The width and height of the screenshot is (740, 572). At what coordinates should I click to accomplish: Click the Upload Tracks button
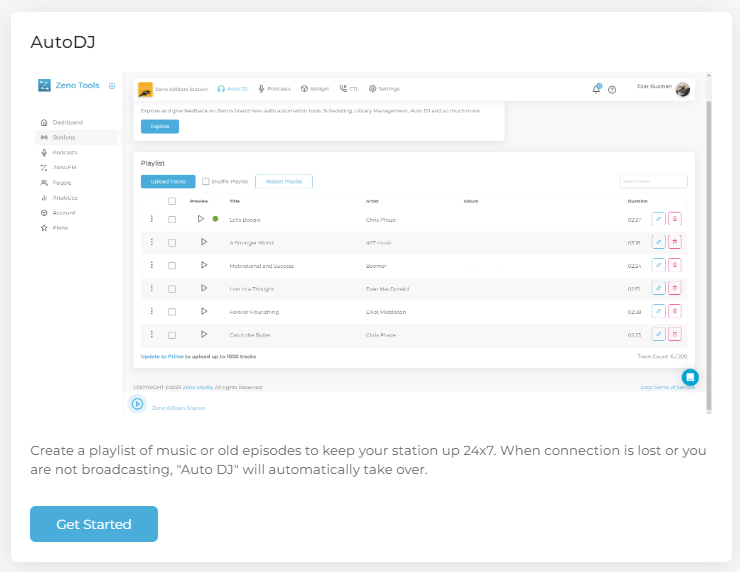(168, 181)
